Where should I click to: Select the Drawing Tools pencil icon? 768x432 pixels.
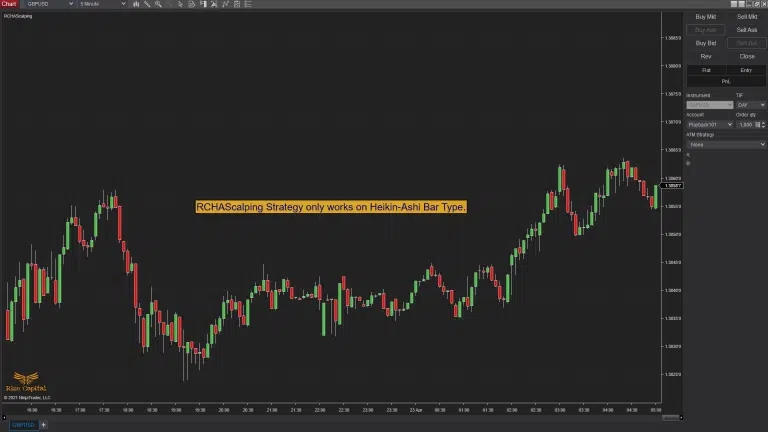[147, 4]
